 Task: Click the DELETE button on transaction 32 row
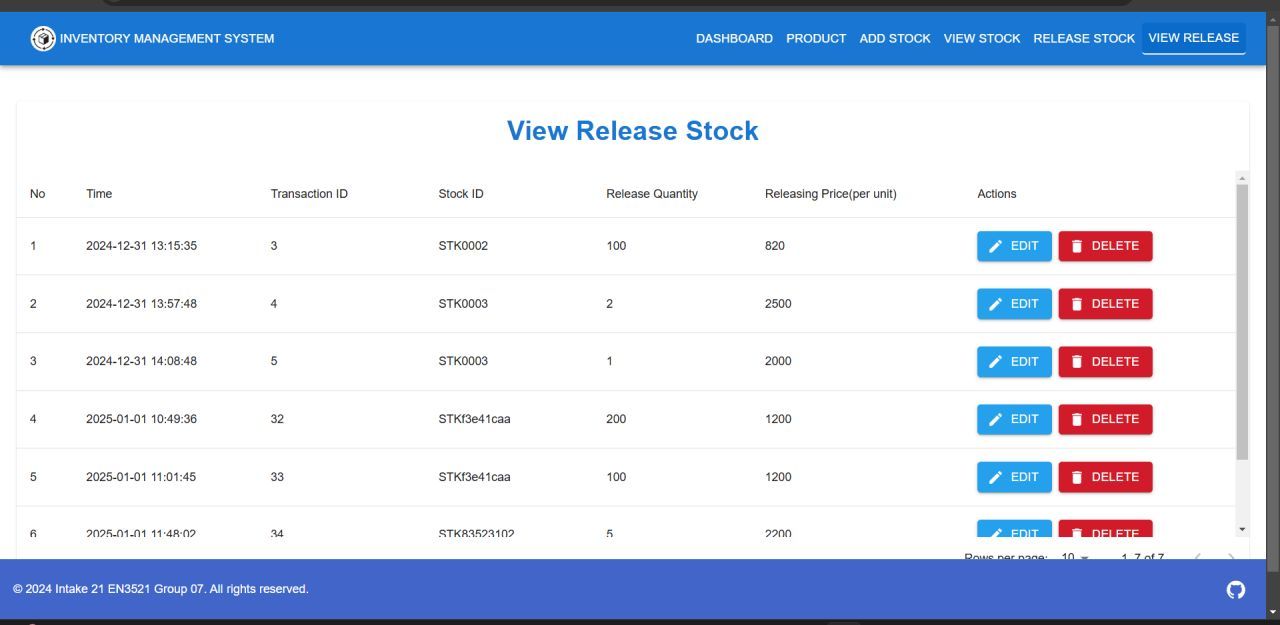(x=1105, y=419)
